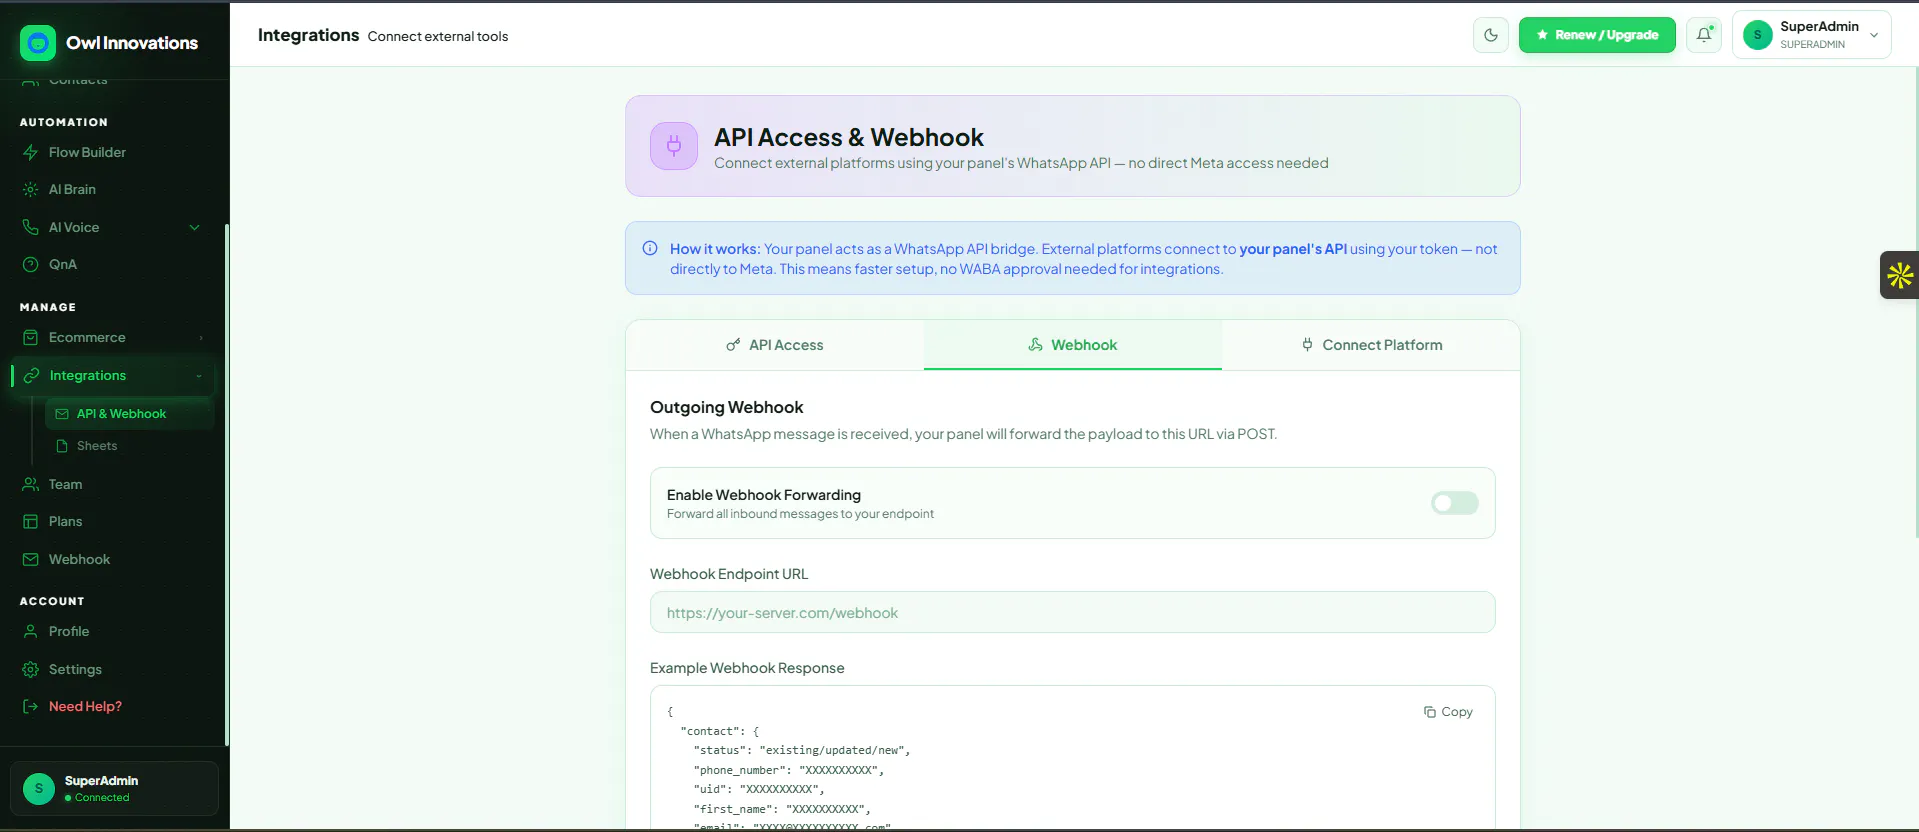This screenshot has width=1919, height=832.
Task: Click Need Help logout-arrow icon
Action: (x=31, y=706)
